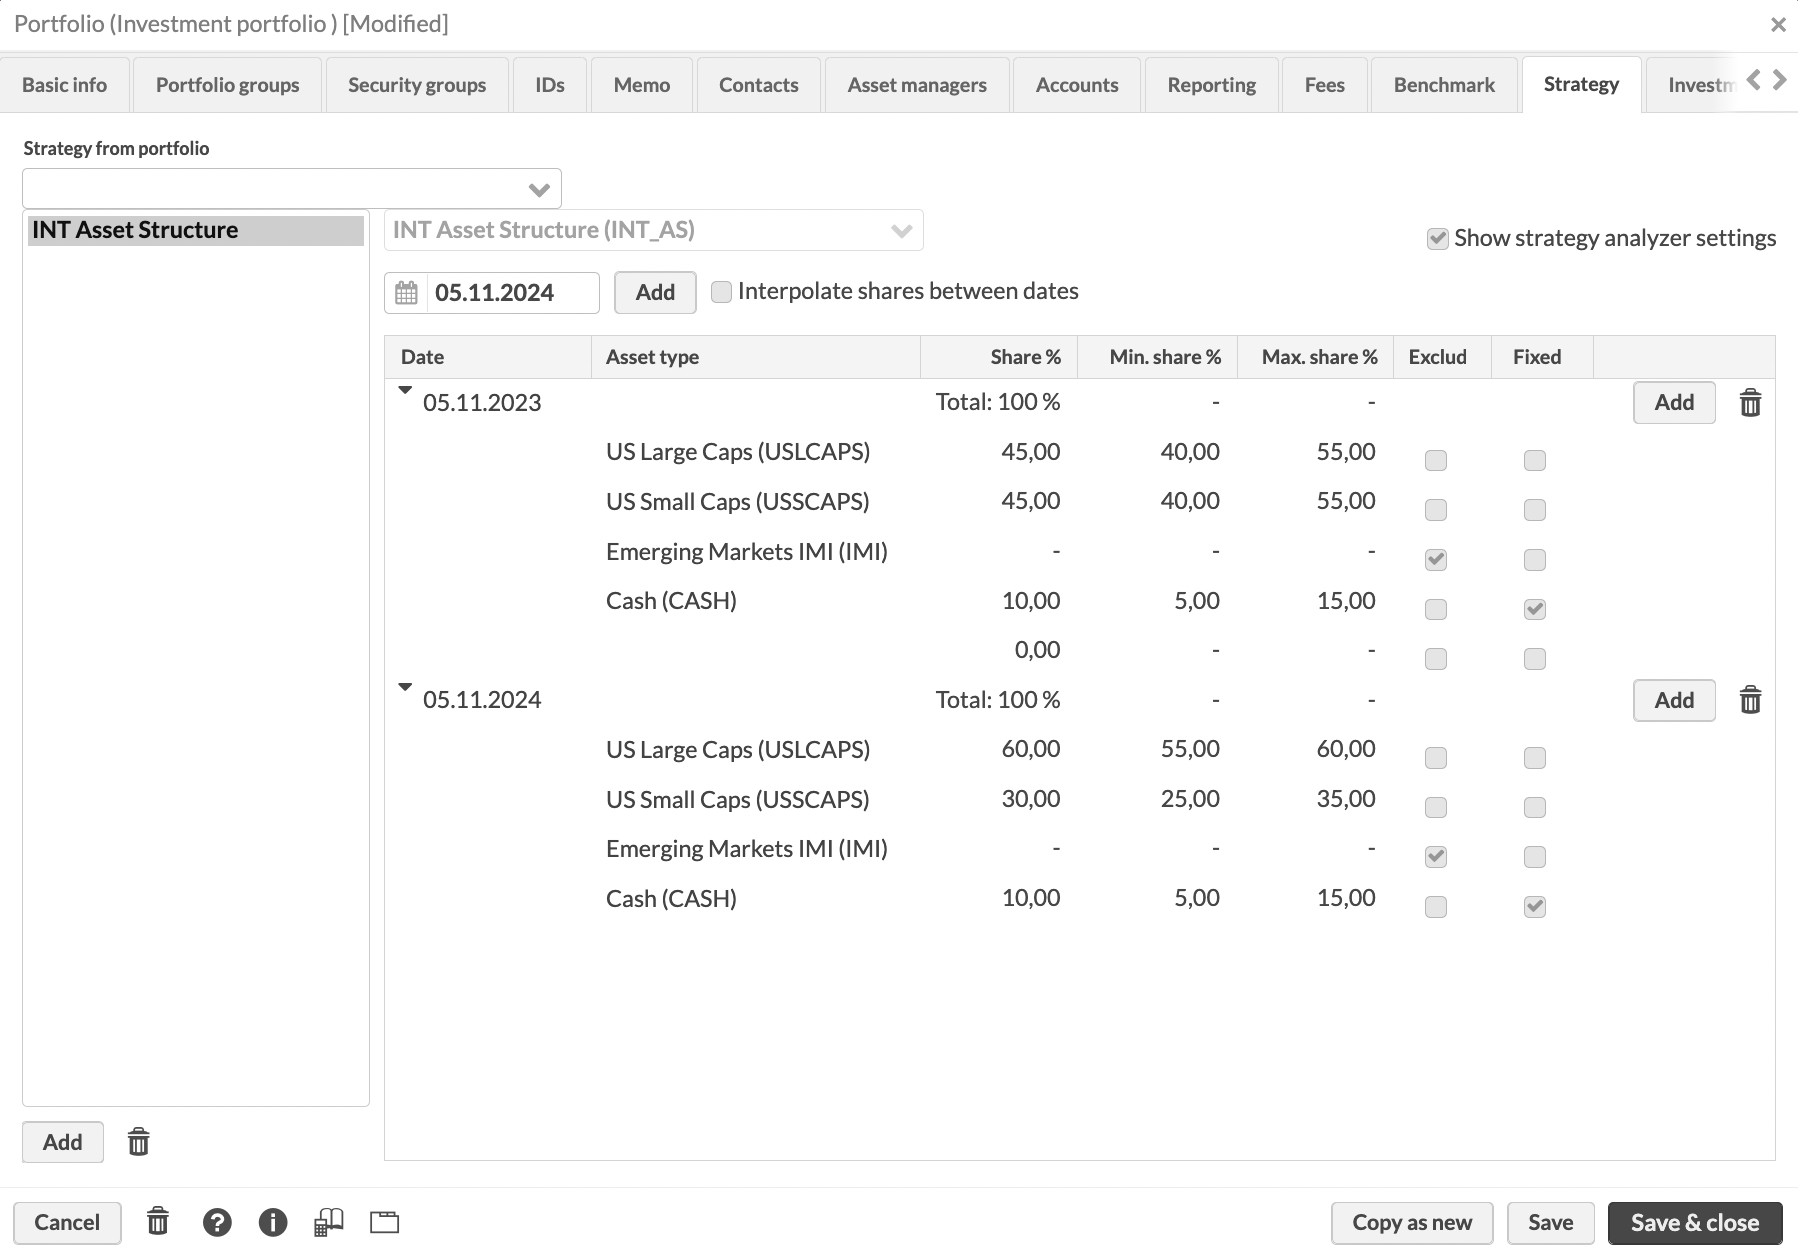The image size is (1798, 1254).
Task: Click Add below the strategy list
Action: point(63,1142)
